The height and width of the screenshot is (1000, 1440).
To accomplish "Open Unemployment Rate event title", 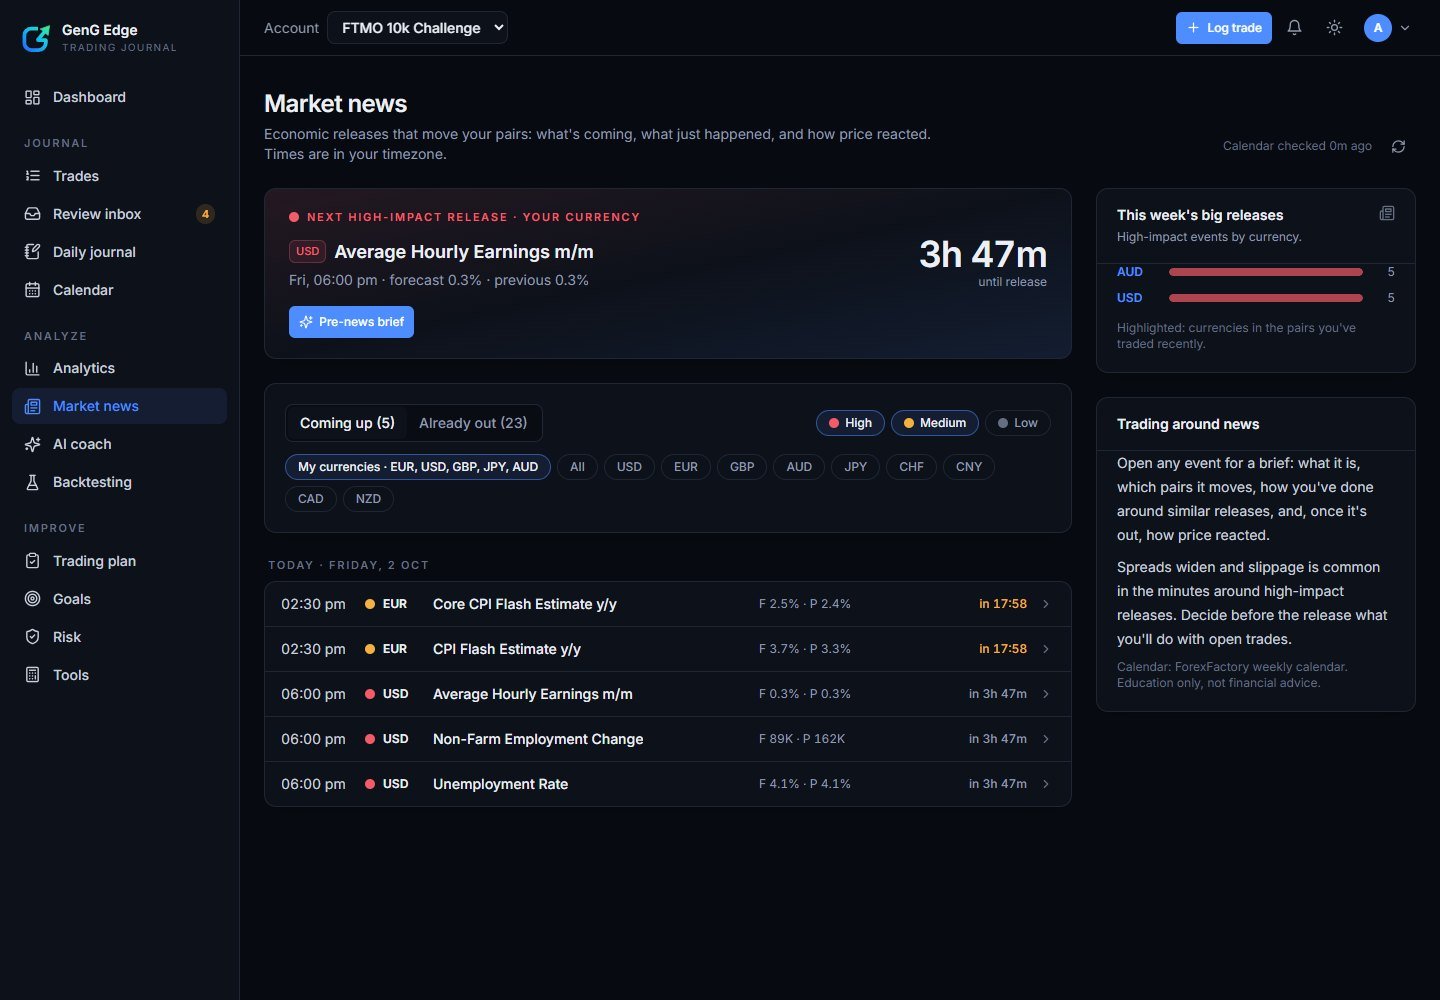I will (x=500, y=784).
